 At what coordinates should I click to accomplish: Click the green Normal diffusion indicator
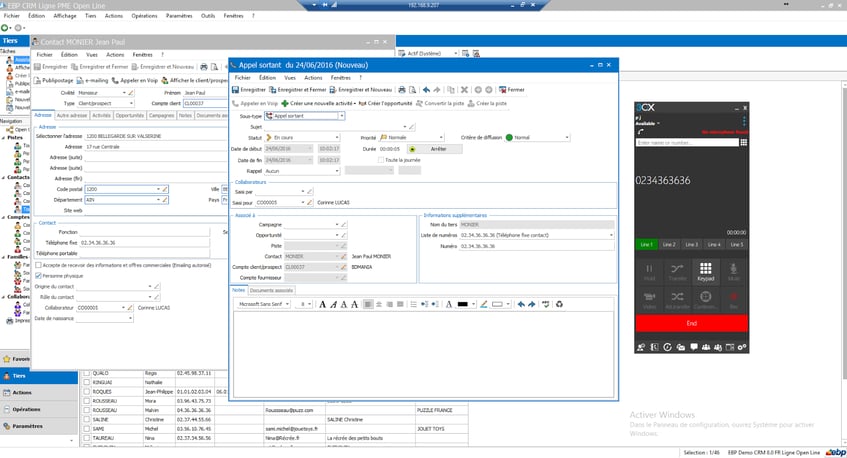click(x=509, y=138)
